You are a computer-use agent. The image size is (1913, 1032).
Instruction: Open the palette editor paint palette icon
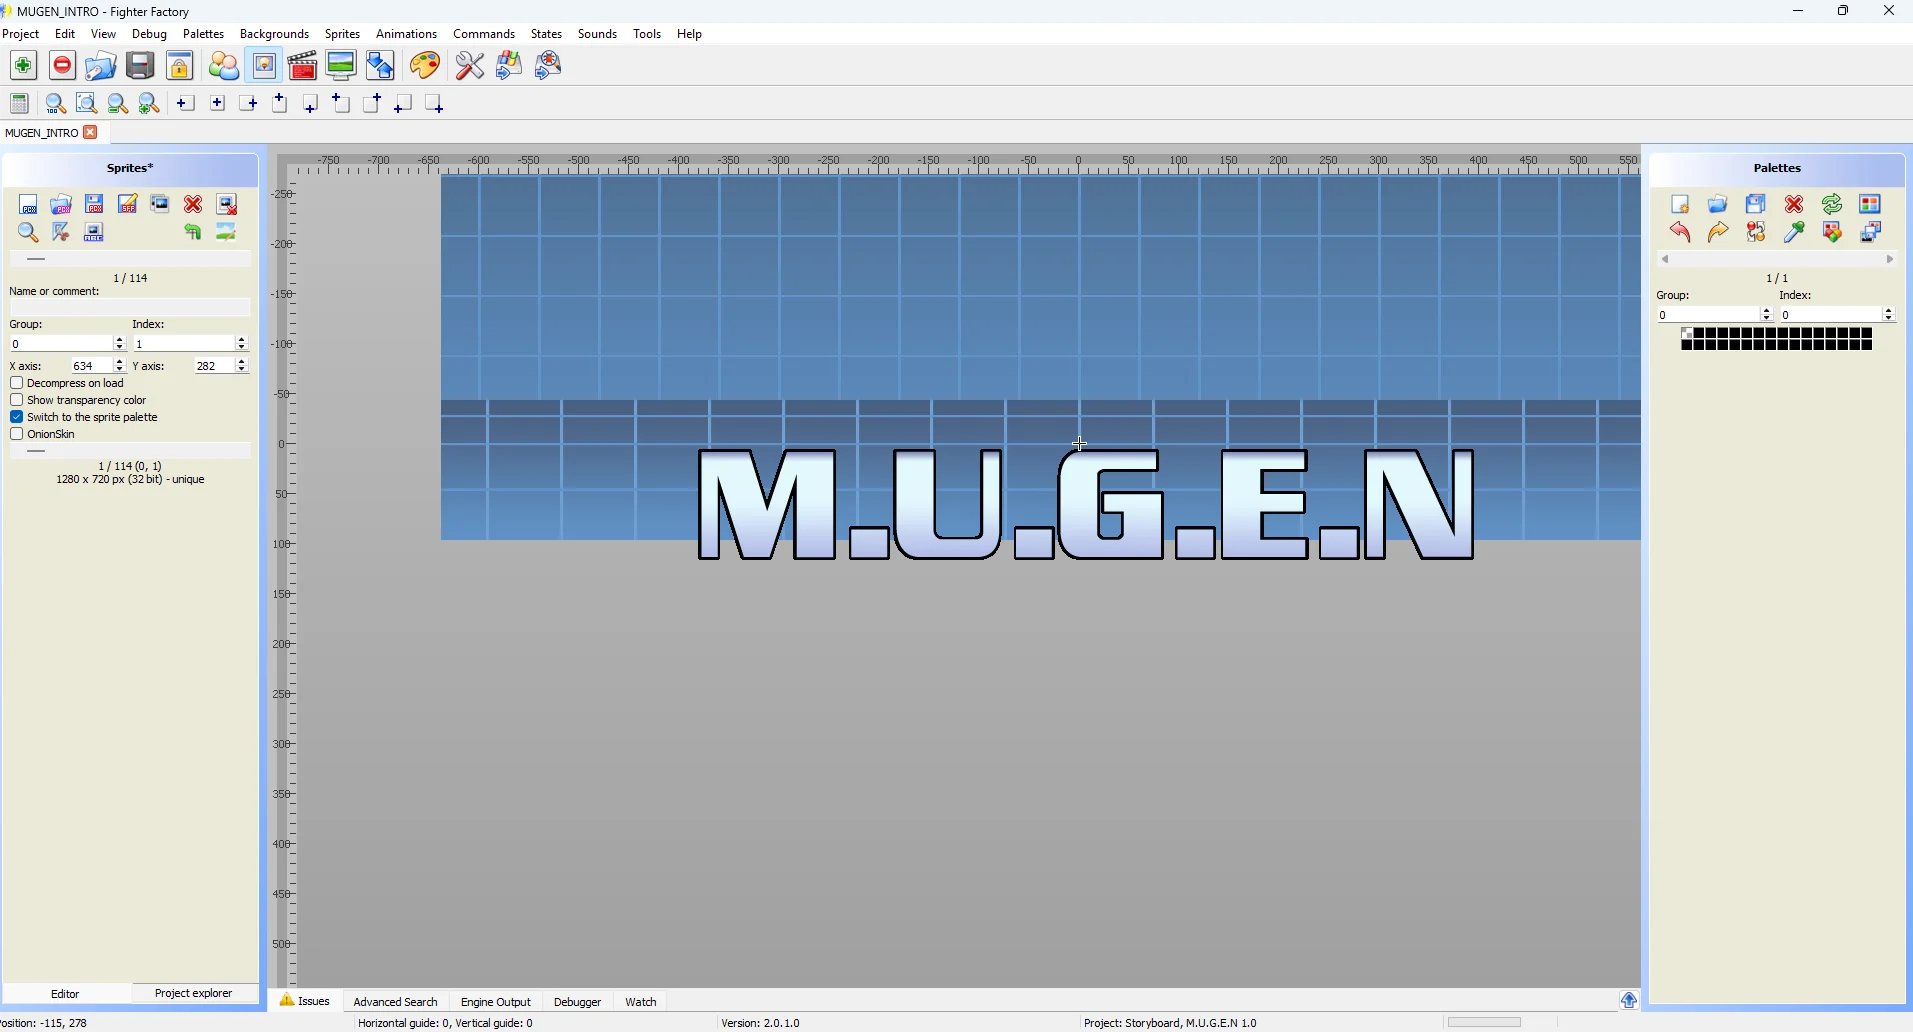(426, 66)
